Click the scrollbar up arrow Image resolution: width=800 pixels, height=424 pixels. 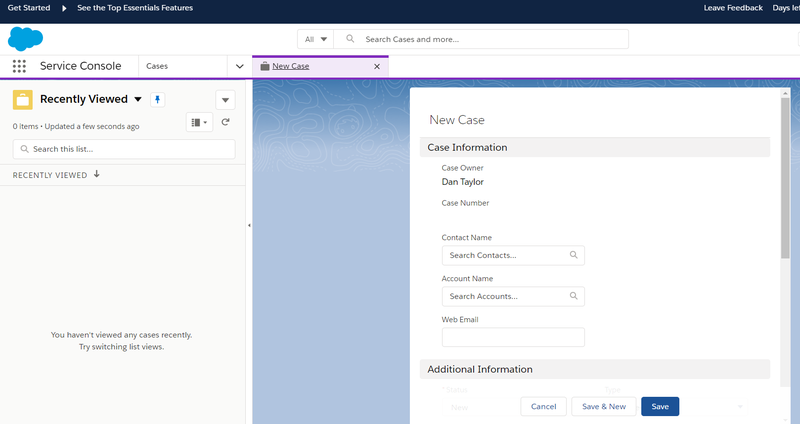pyautogui.click(x=785, y=93)
